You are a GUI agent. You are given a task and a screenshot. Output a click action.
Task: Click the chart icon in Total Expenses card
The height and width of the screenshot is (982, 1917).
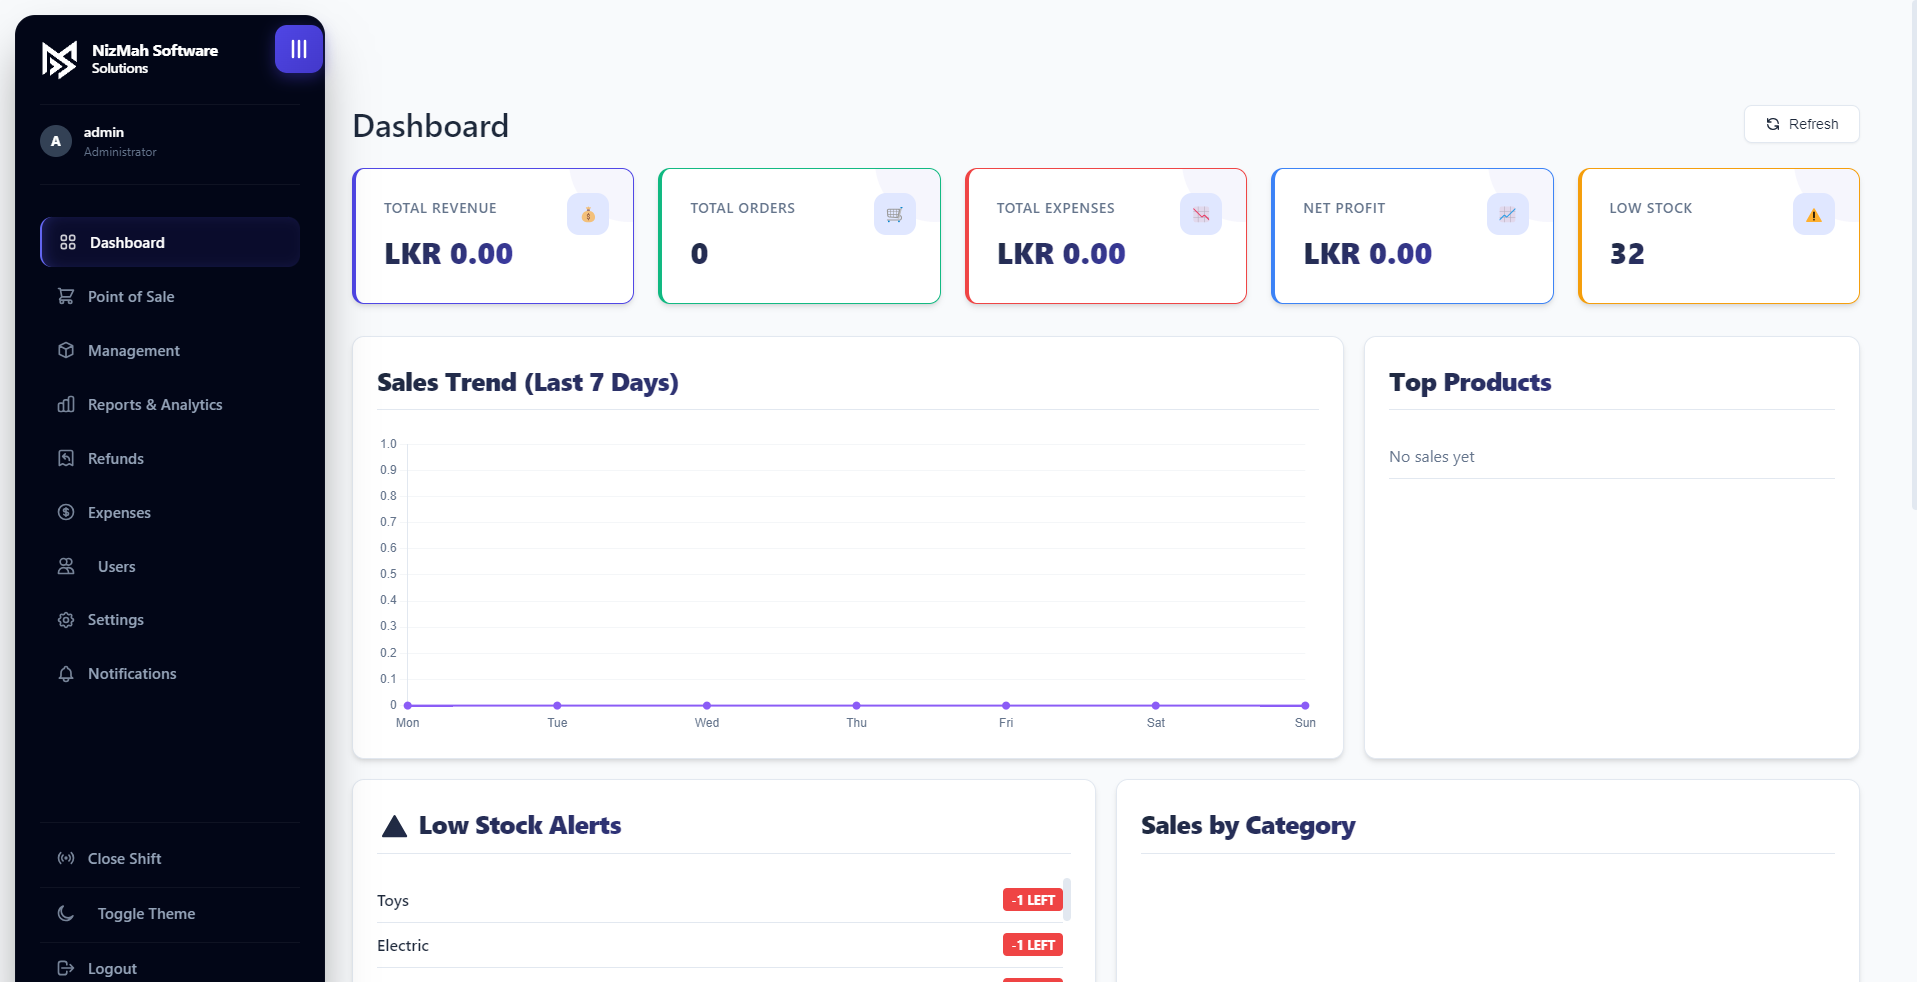click(1200, 214)
